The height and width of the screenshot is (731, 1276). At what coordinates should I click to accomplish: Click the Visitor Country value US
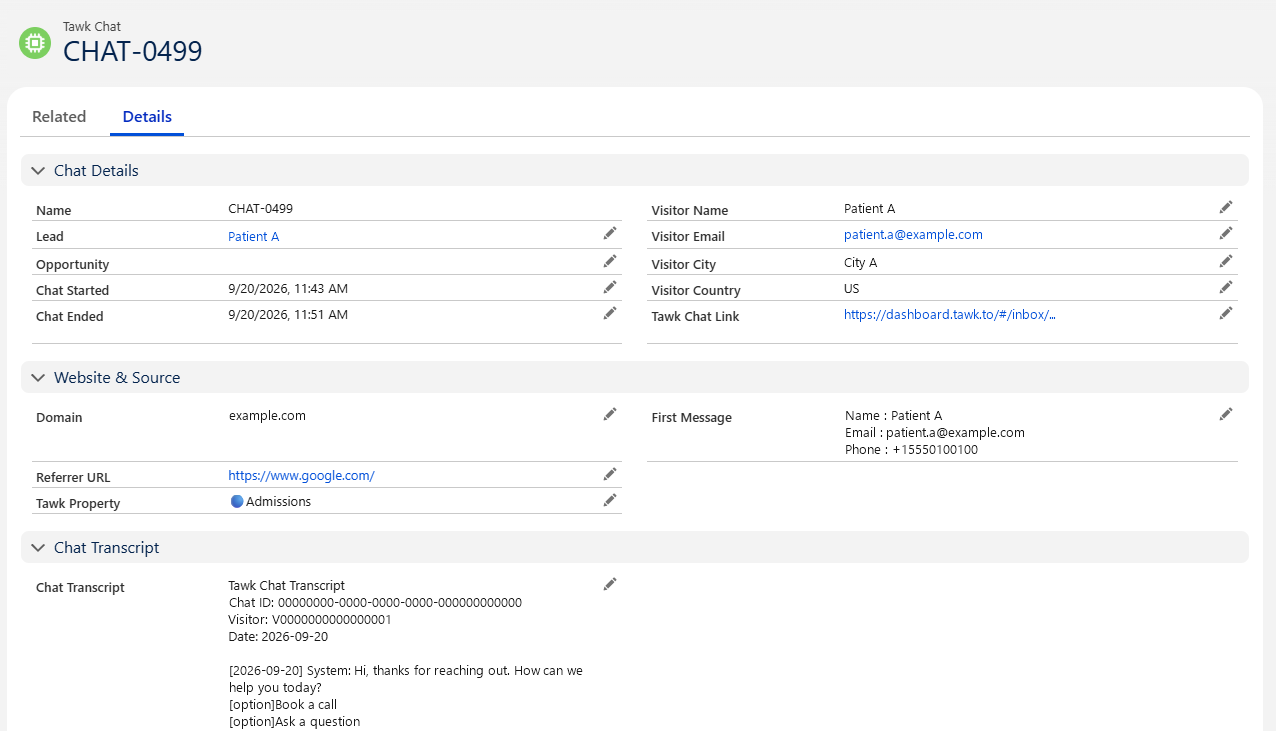coord(852,289)
